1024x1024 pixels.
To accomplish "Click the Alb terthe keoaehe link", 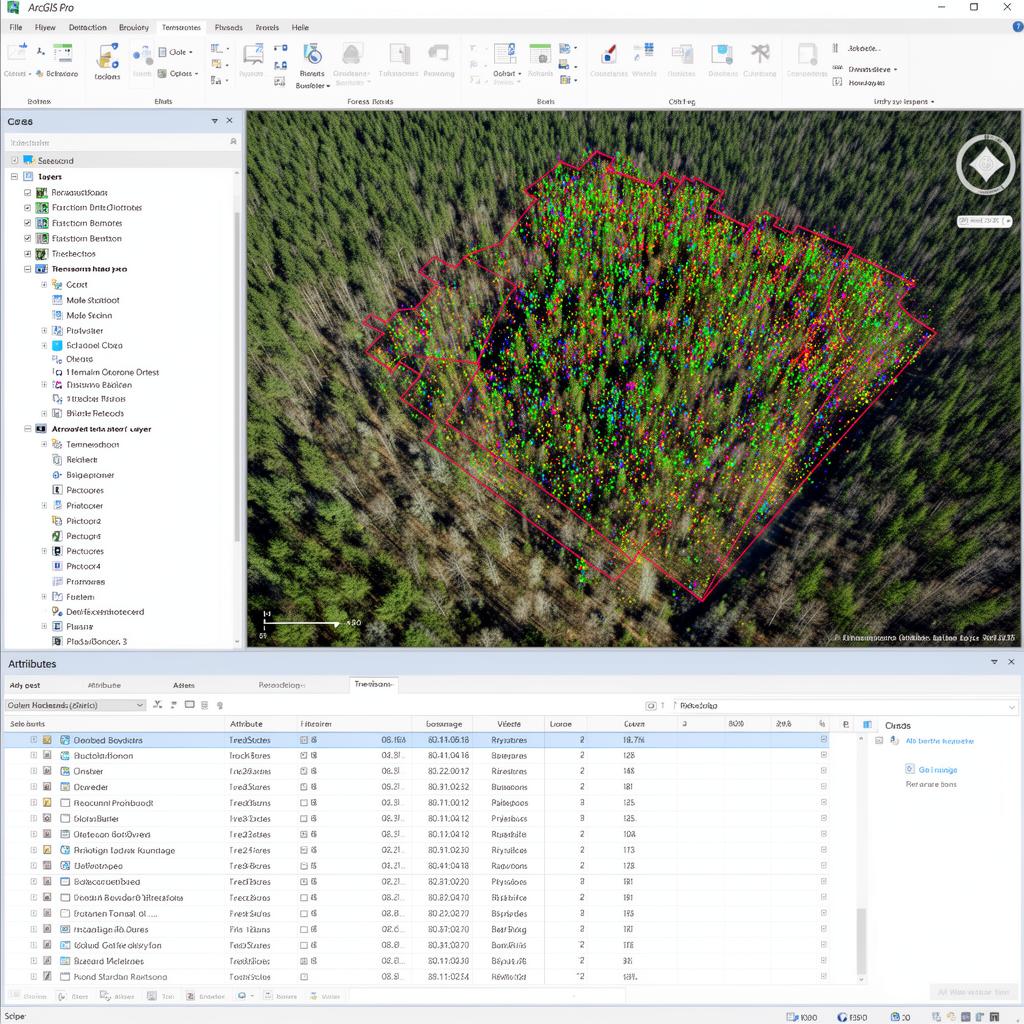I will tap(940, 741).
